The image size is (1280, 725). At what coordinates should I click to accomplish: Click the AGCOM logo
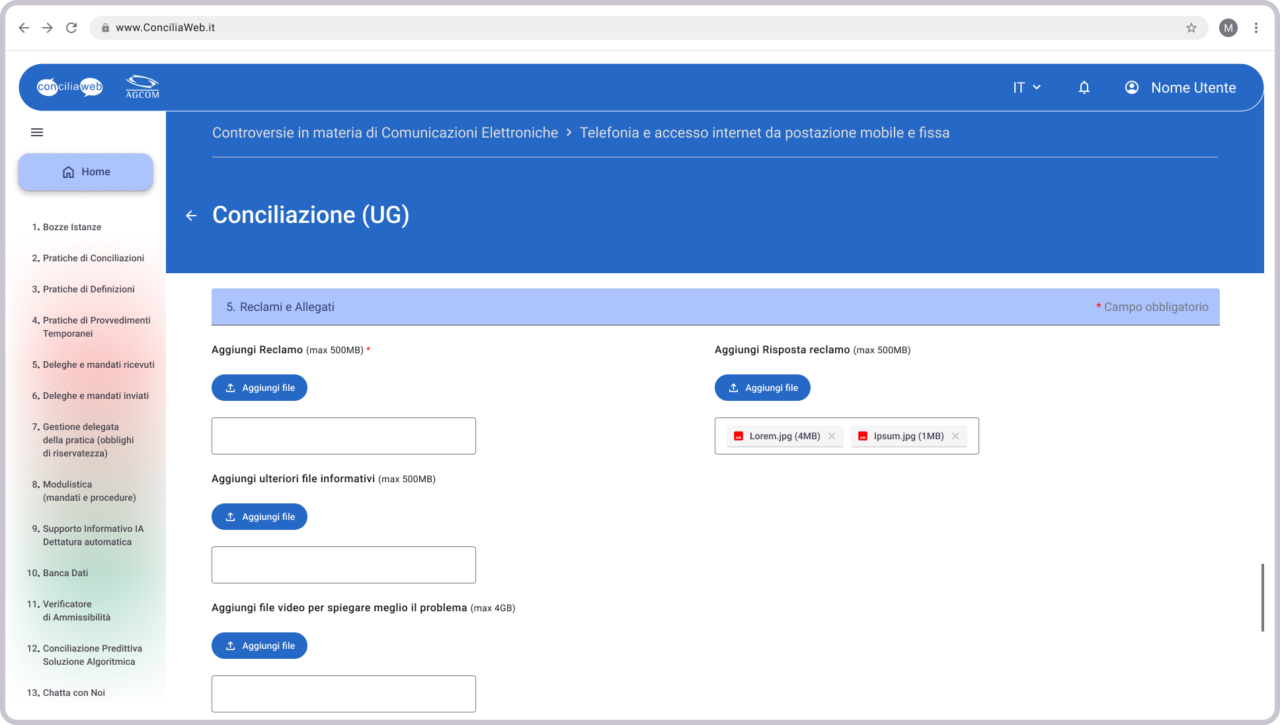click(x=142, y=87)
